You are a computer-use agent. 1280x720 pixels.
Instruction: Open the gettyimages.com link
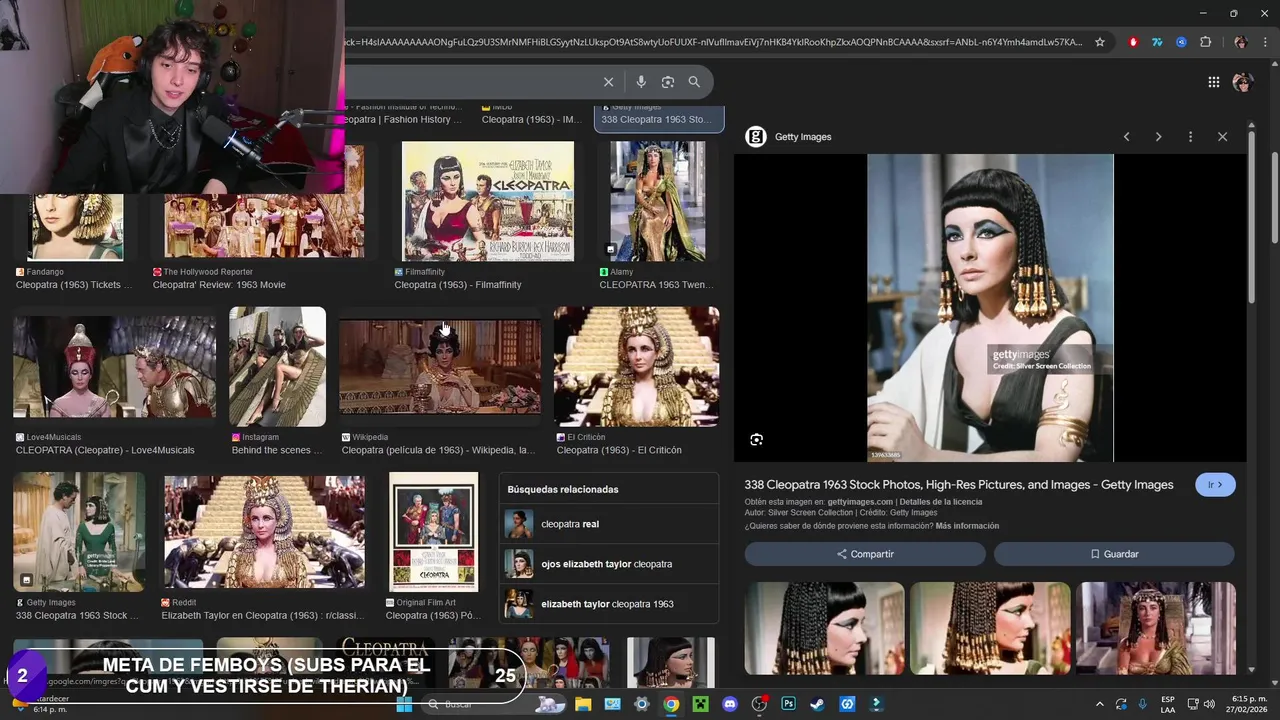click(x=859, y=502)
